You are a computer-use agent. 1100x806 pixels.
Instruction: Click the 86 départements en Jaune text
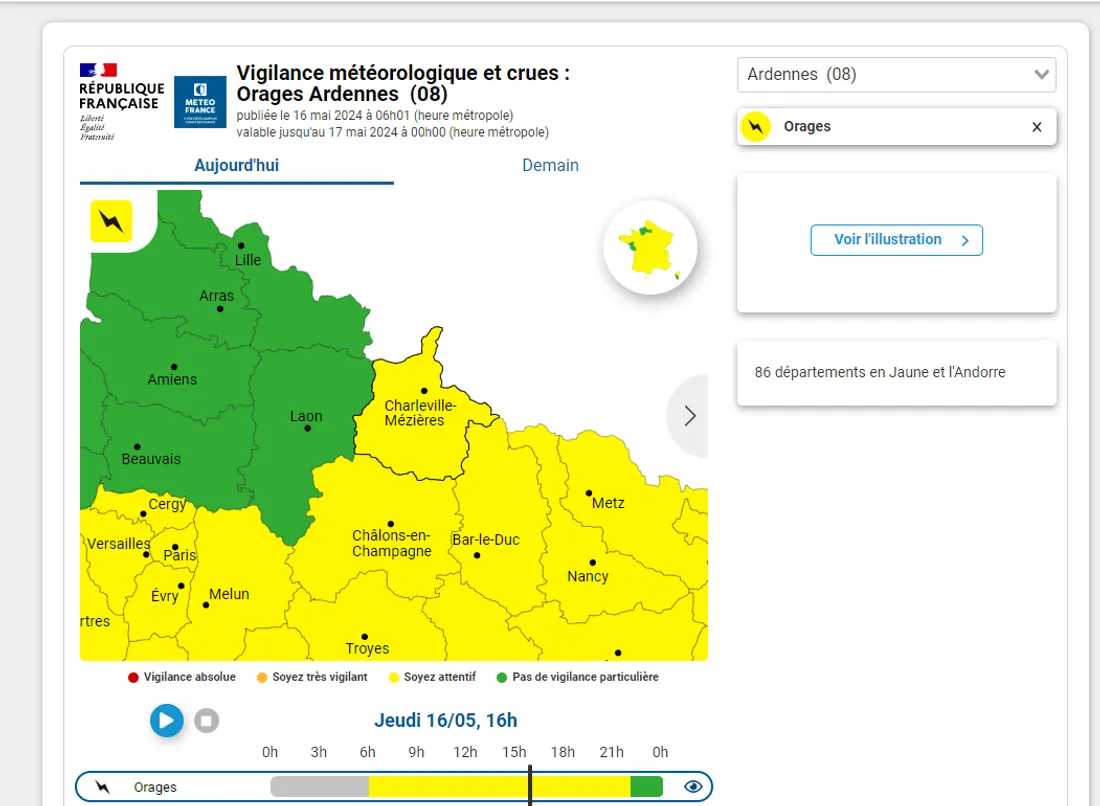(880, 372)
